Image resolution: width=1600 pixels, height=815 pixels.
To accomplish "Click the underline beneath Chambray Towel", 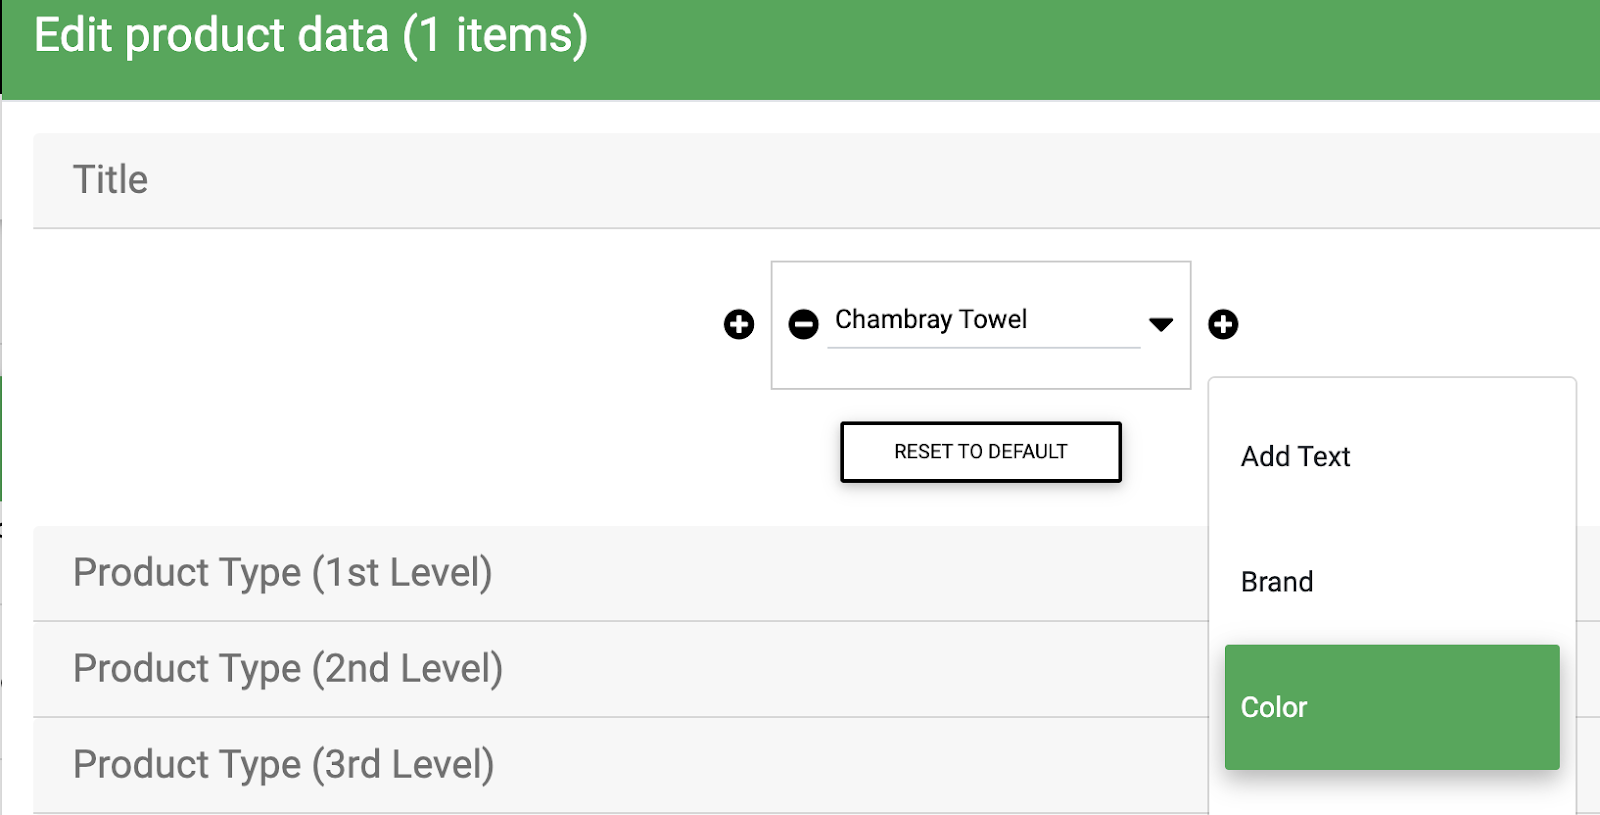I will [984, 348].
